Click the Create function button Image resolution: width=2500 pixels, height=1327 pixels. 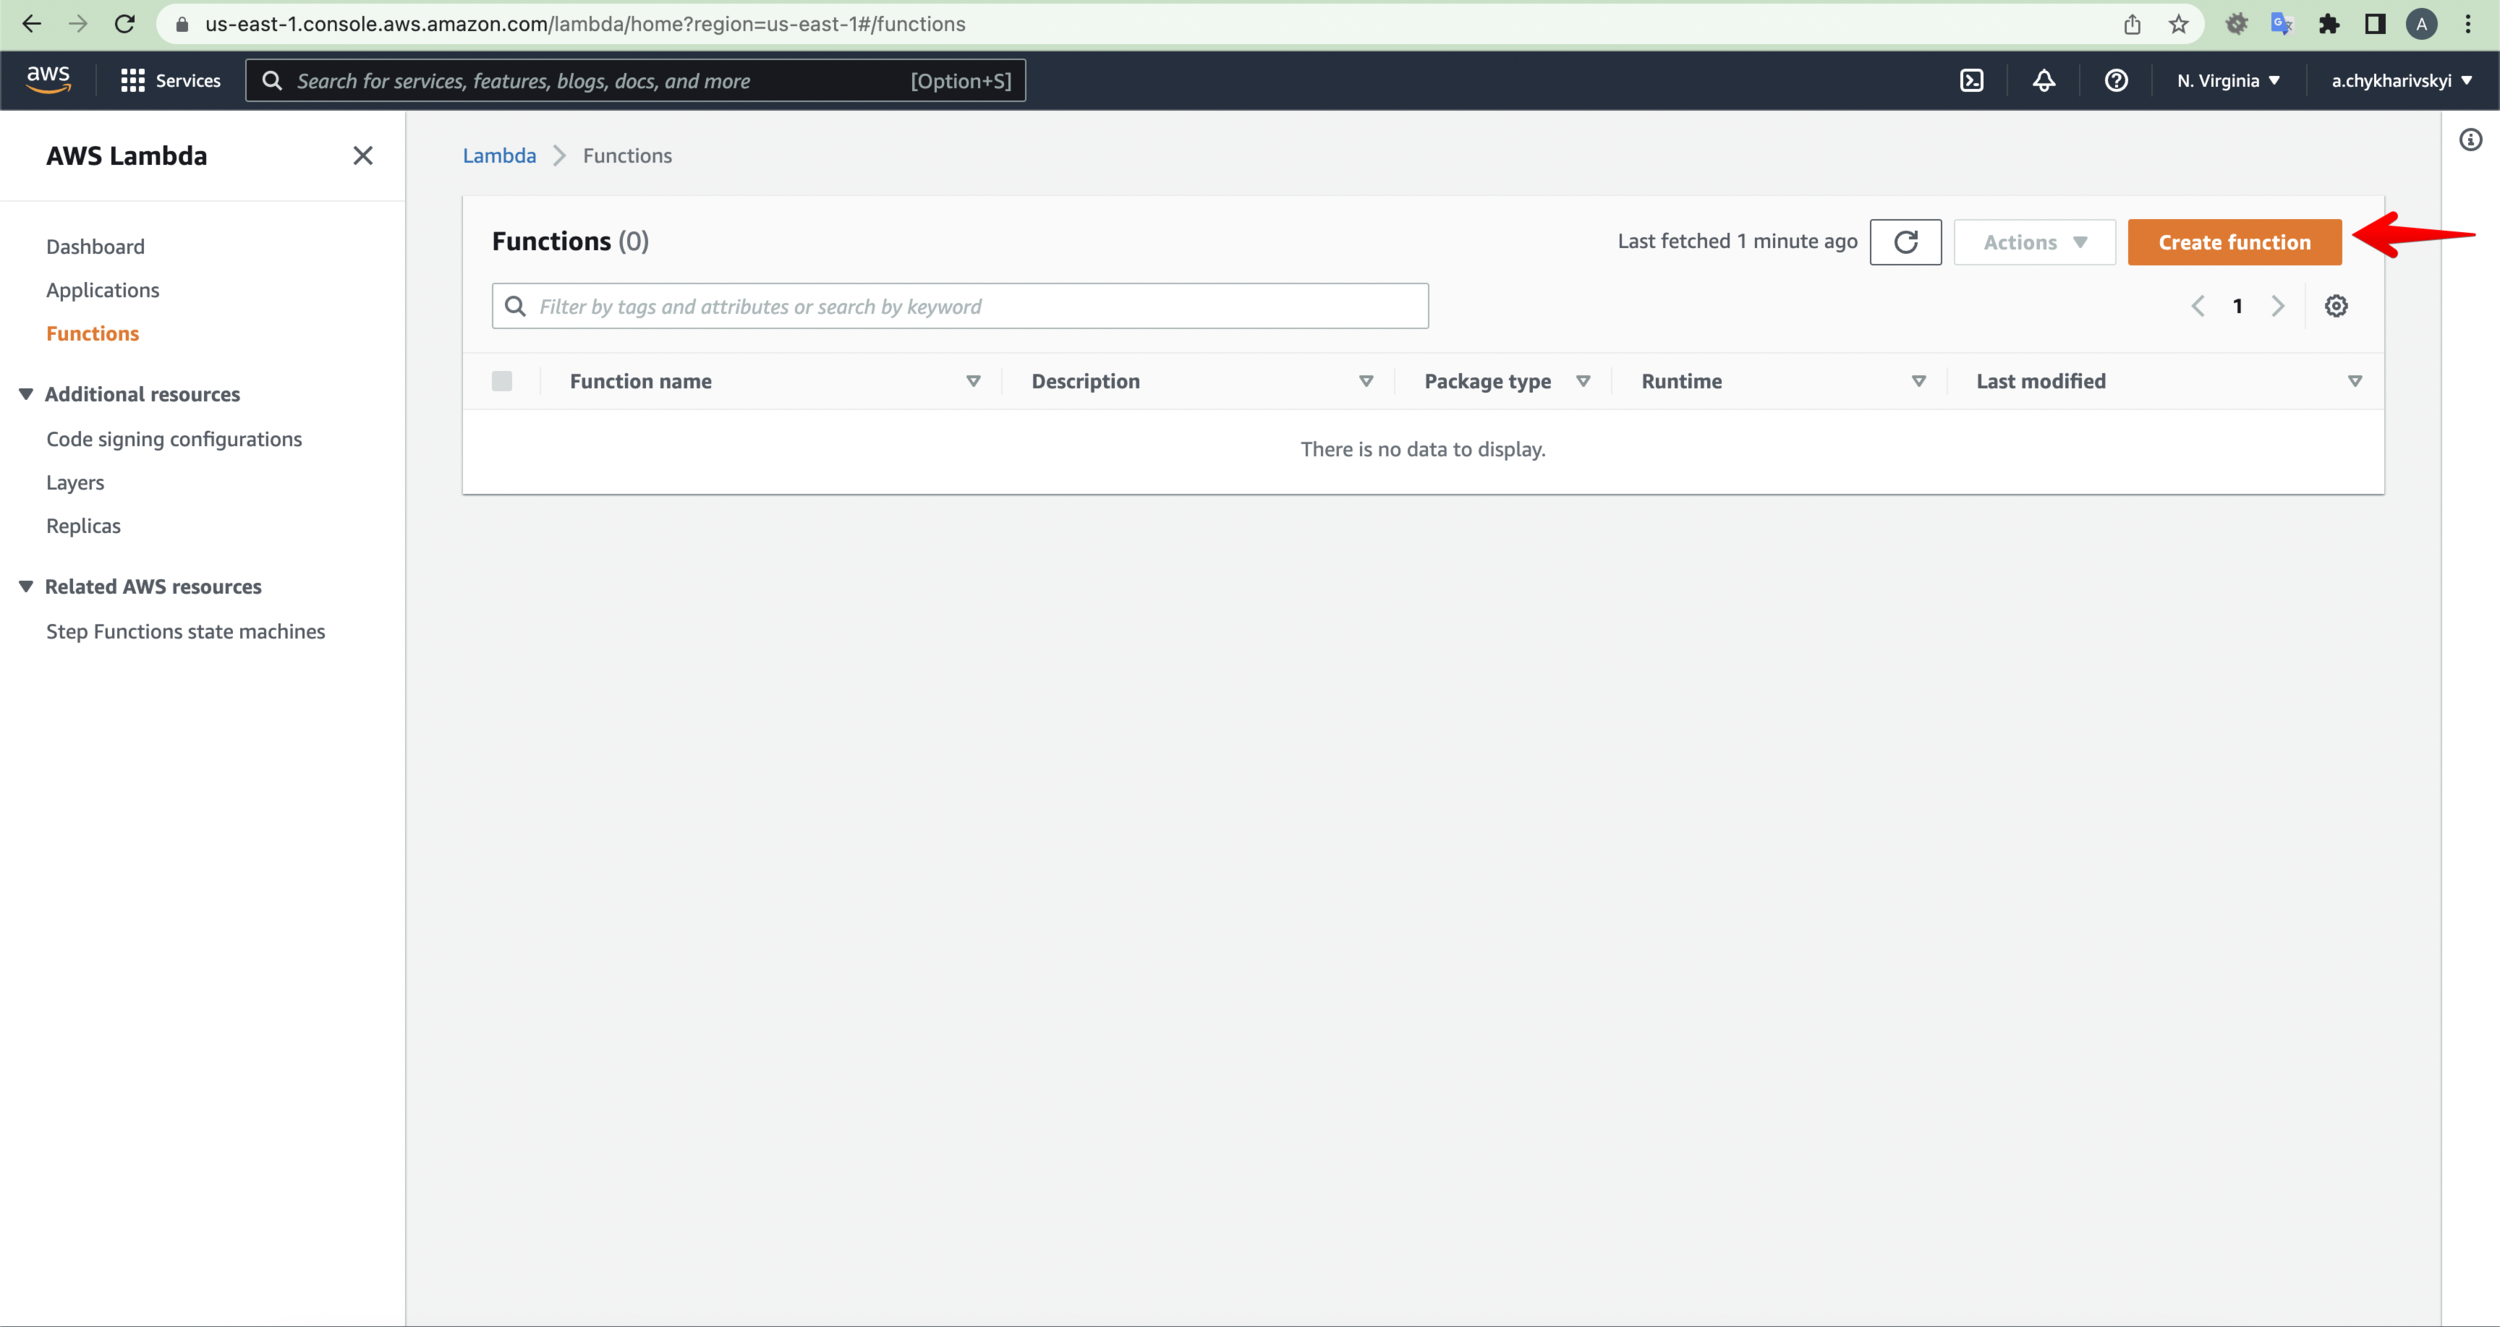(x=2234, y=242)
